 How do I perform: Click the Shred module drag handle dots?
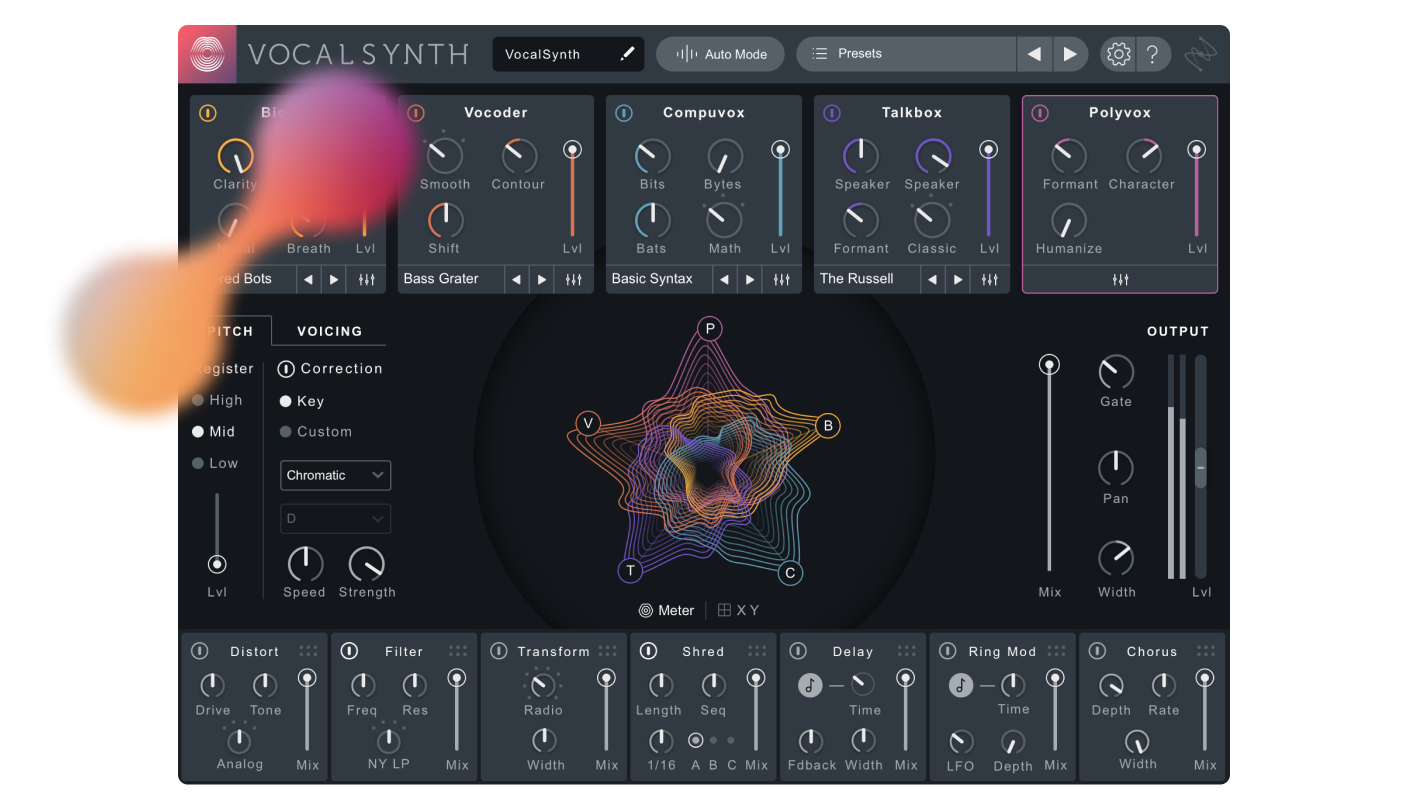757,651
